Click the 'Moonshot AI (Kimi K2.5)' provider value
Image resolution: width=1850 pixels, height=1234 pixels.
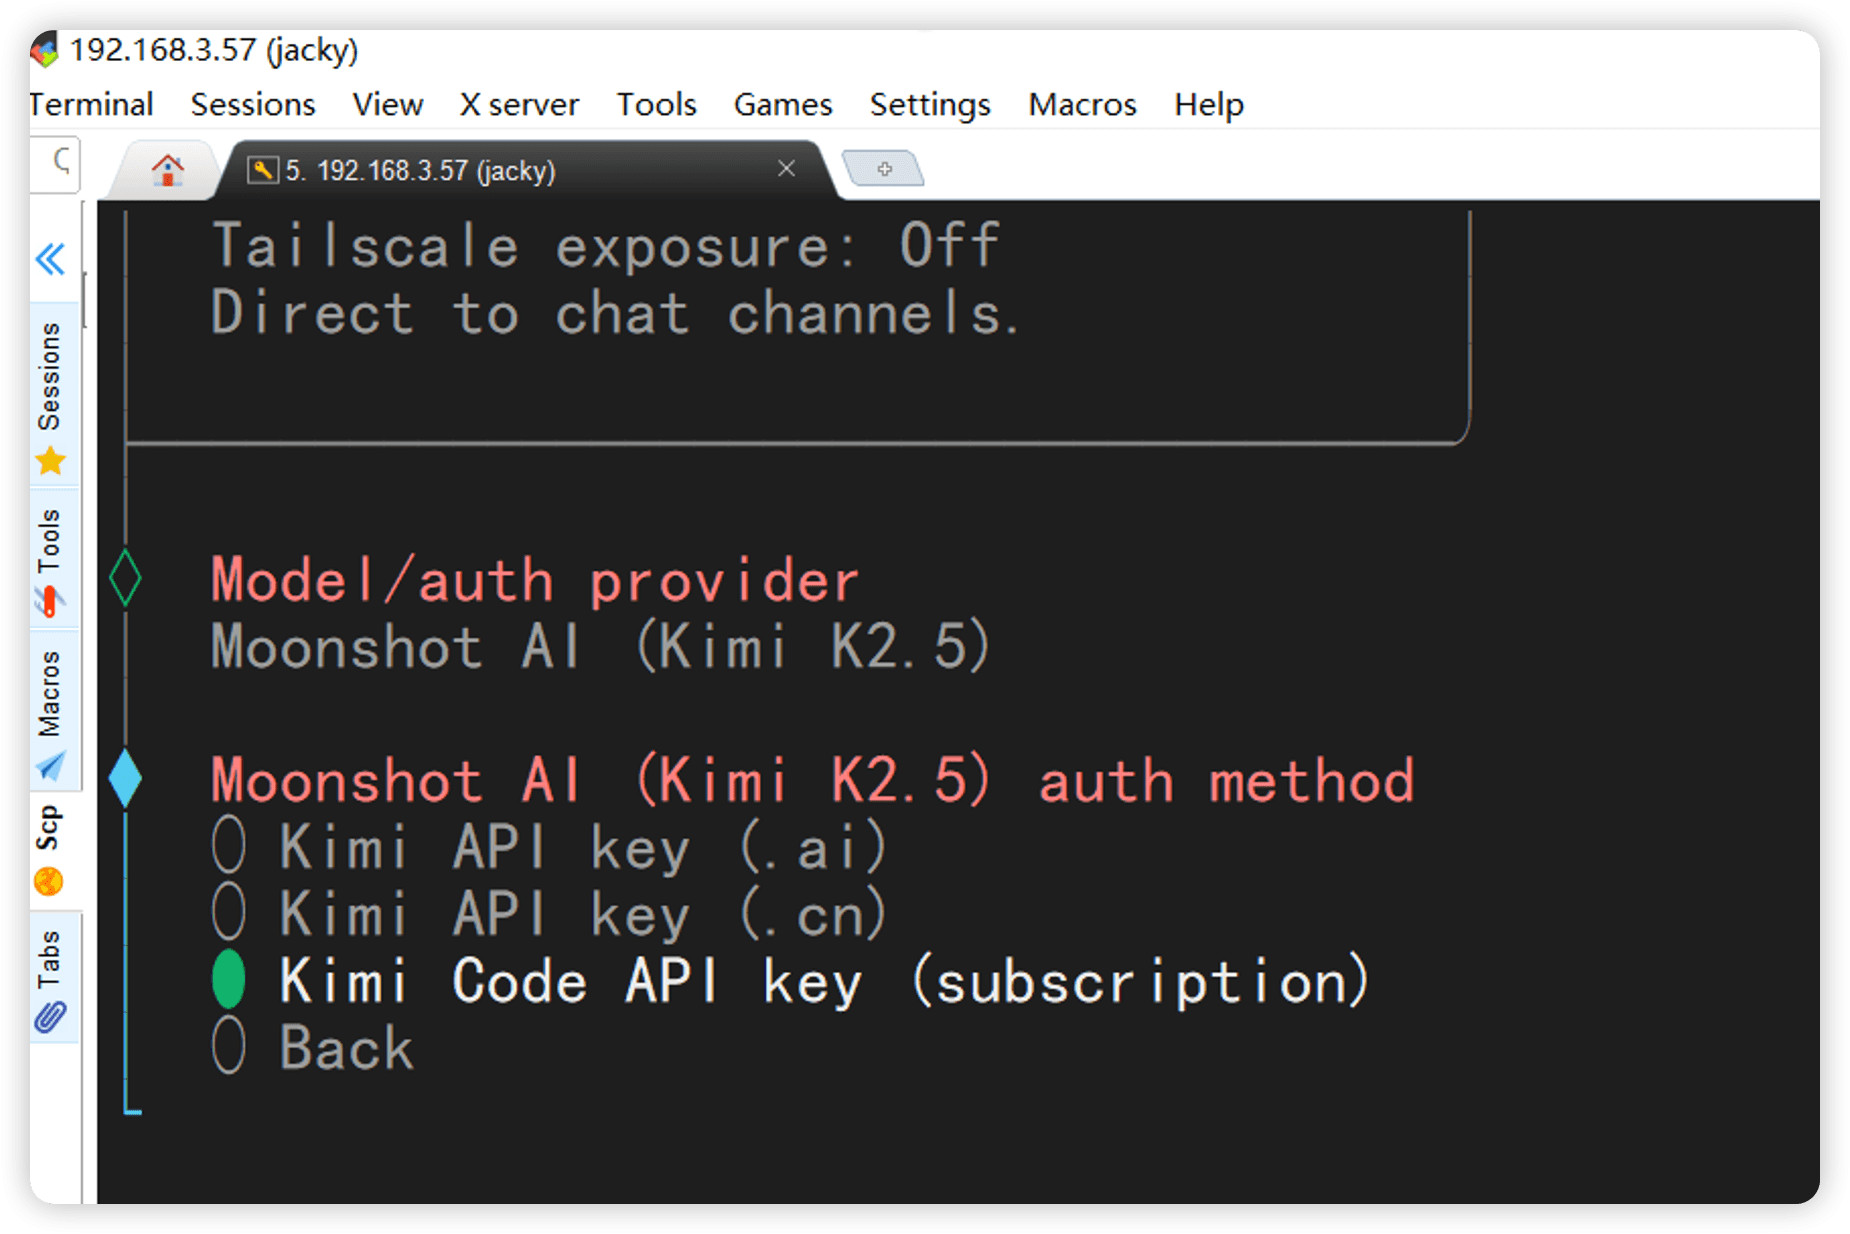point(601,646)
